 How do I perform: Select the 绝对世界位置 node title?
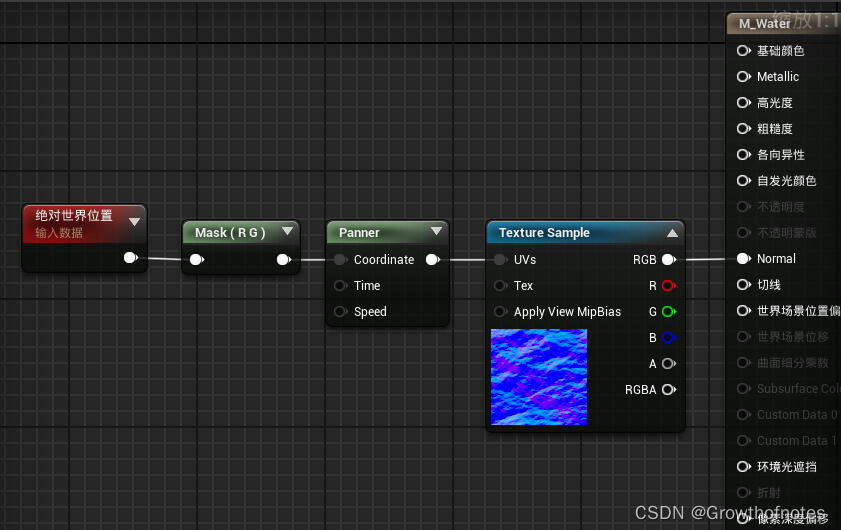pyautogui.click(x=74, y=216)
